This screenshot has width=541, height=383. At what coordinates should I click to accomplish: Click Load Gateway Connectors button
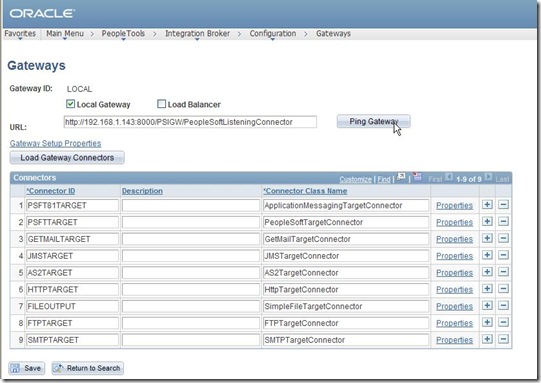67,158
